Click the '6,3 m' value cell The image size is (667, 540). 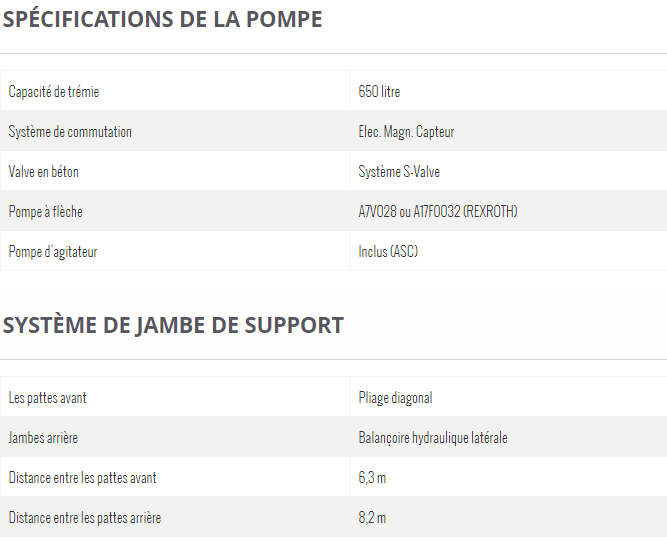point(509,477)
